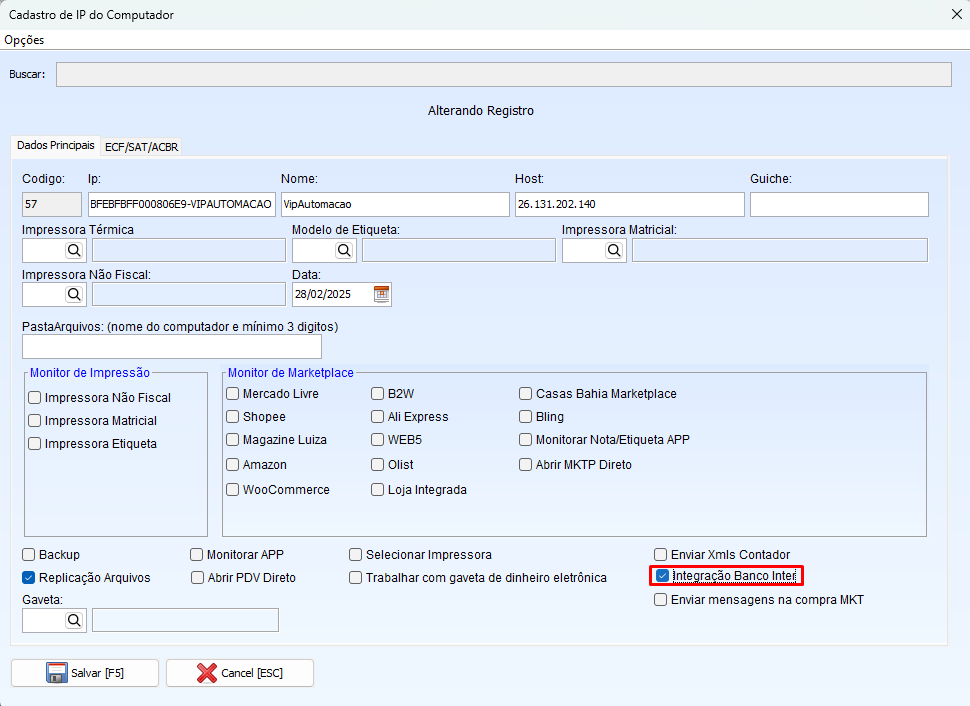The width and height of the screenshot is (970, 706).
Task: Tick the Shopee marketplace checkbox
Action: click(233, 417)
